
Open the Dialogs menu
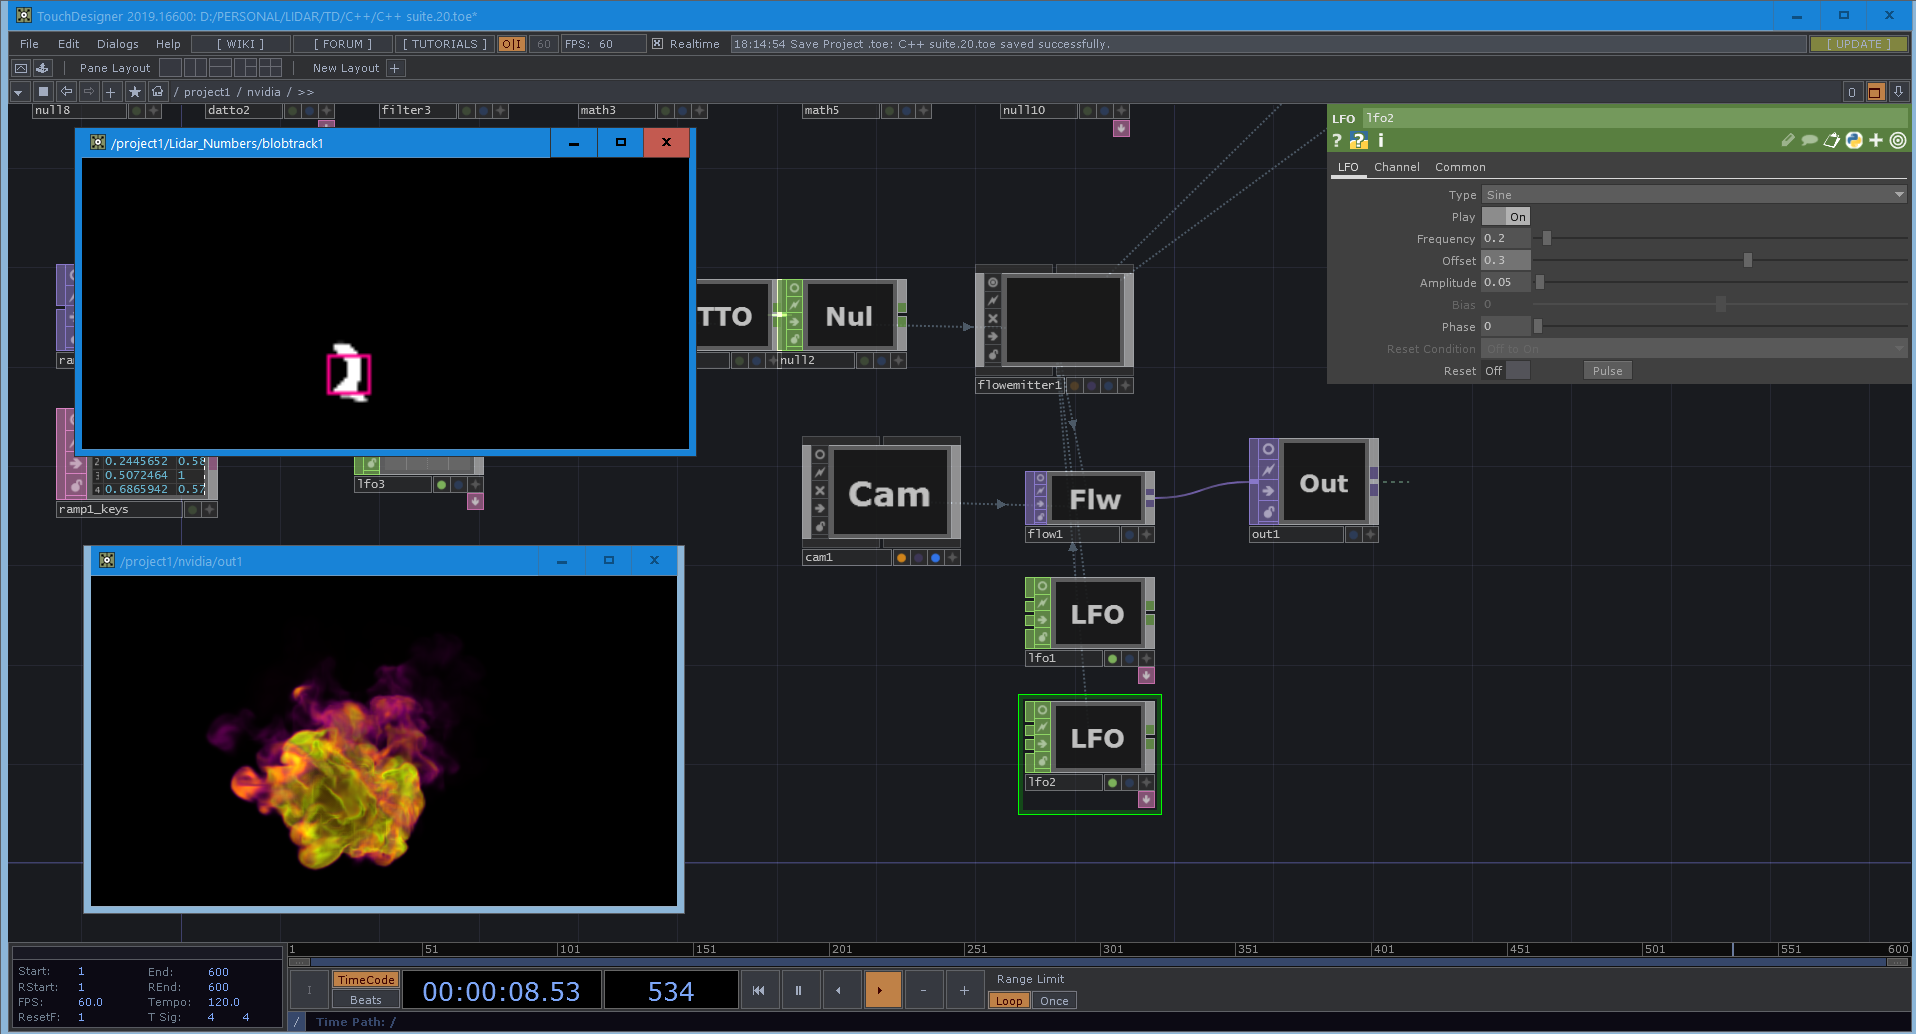click(118, 44)
